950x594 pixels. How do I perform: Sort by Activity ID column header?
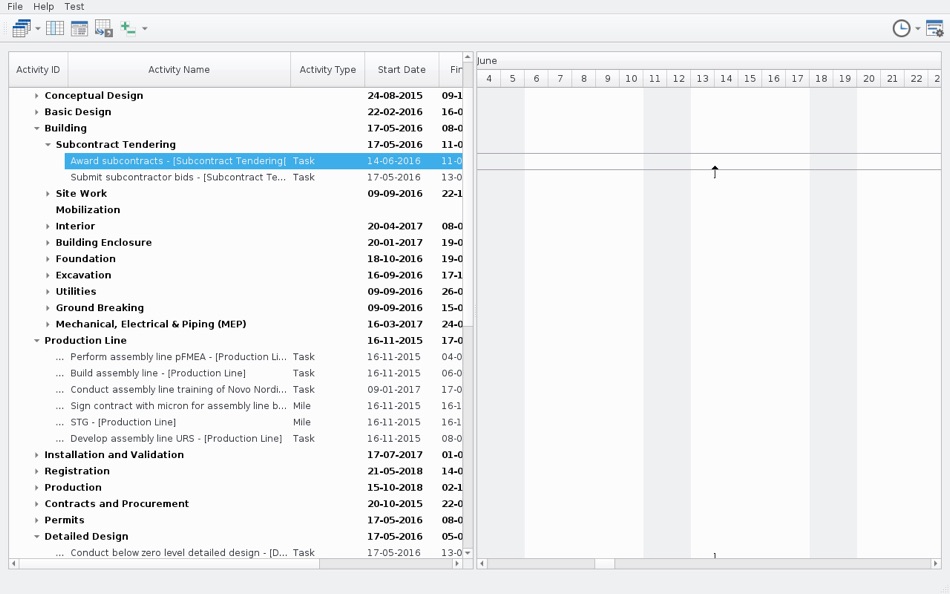click(x=38, y=70)
